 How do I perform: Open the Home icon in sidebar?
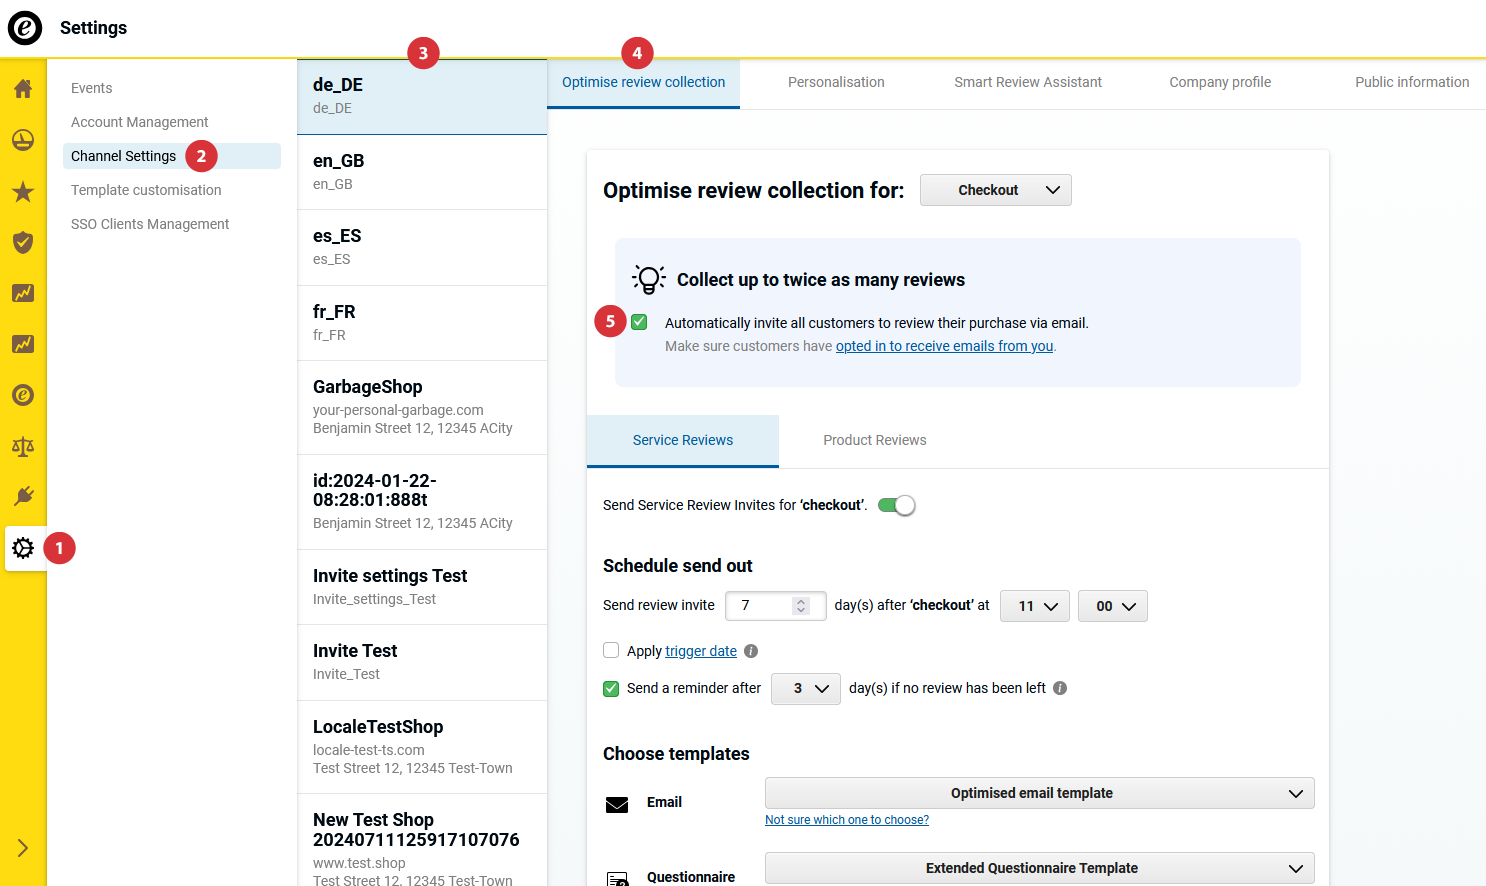pyautogui.click(x=23, y=89)
